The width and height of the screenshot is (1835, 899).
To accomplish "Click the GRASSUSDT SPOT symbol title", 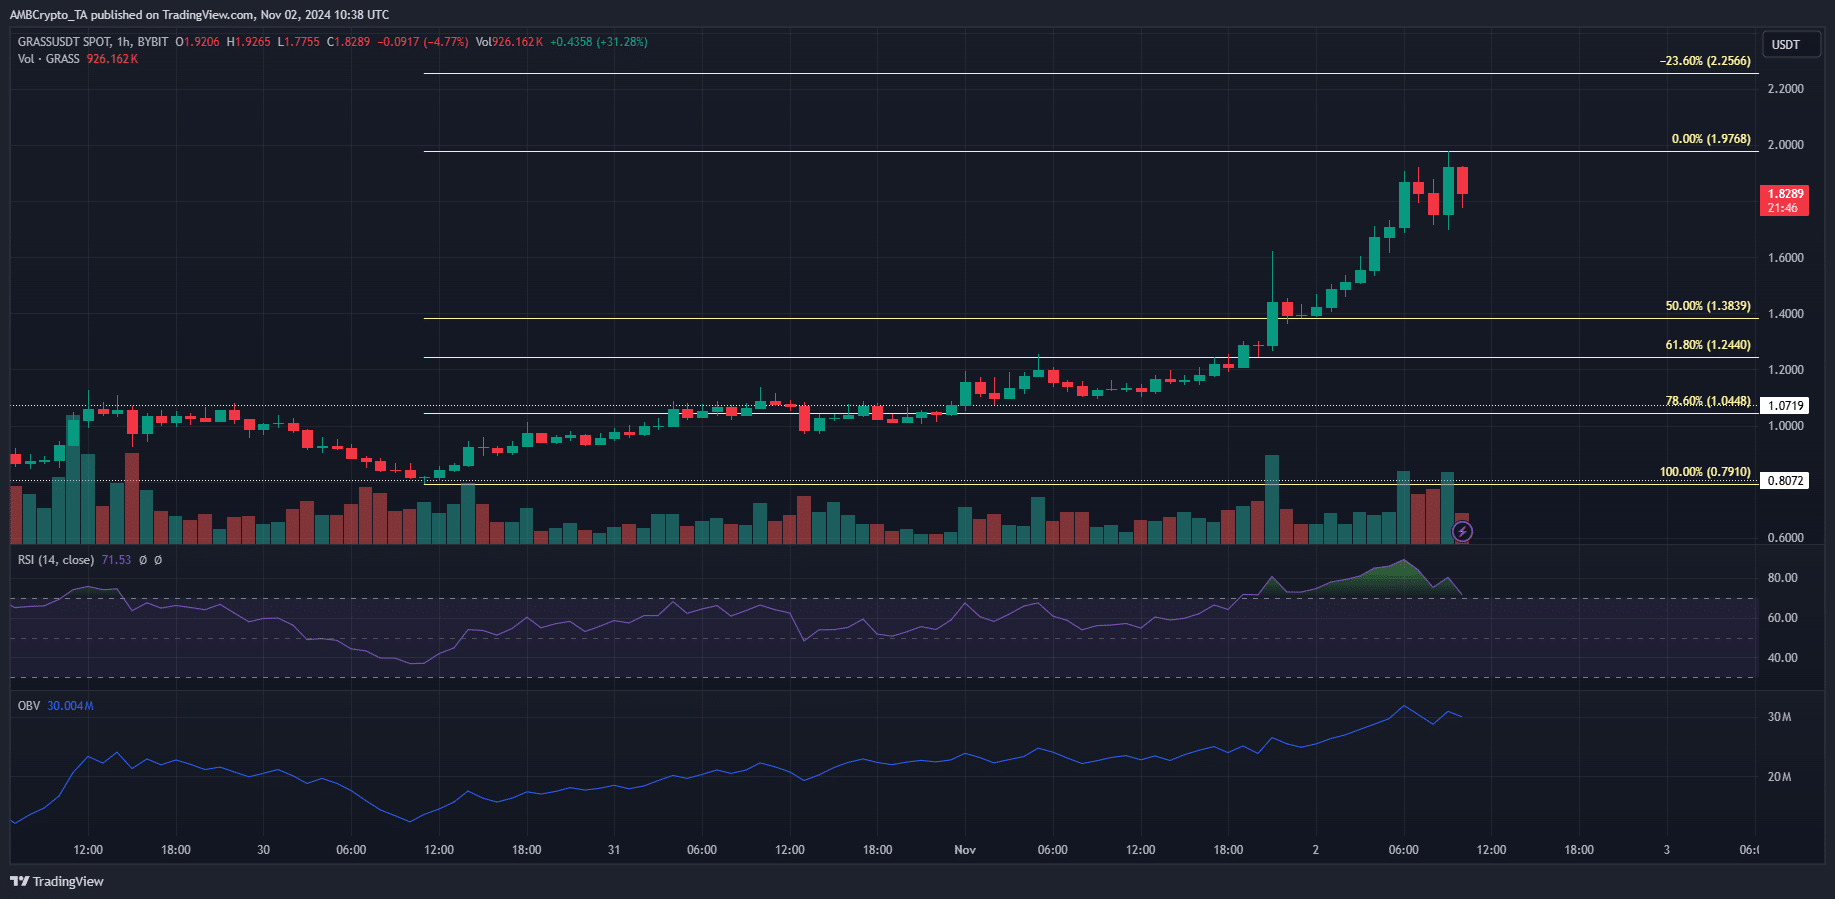I will (64, 42).
